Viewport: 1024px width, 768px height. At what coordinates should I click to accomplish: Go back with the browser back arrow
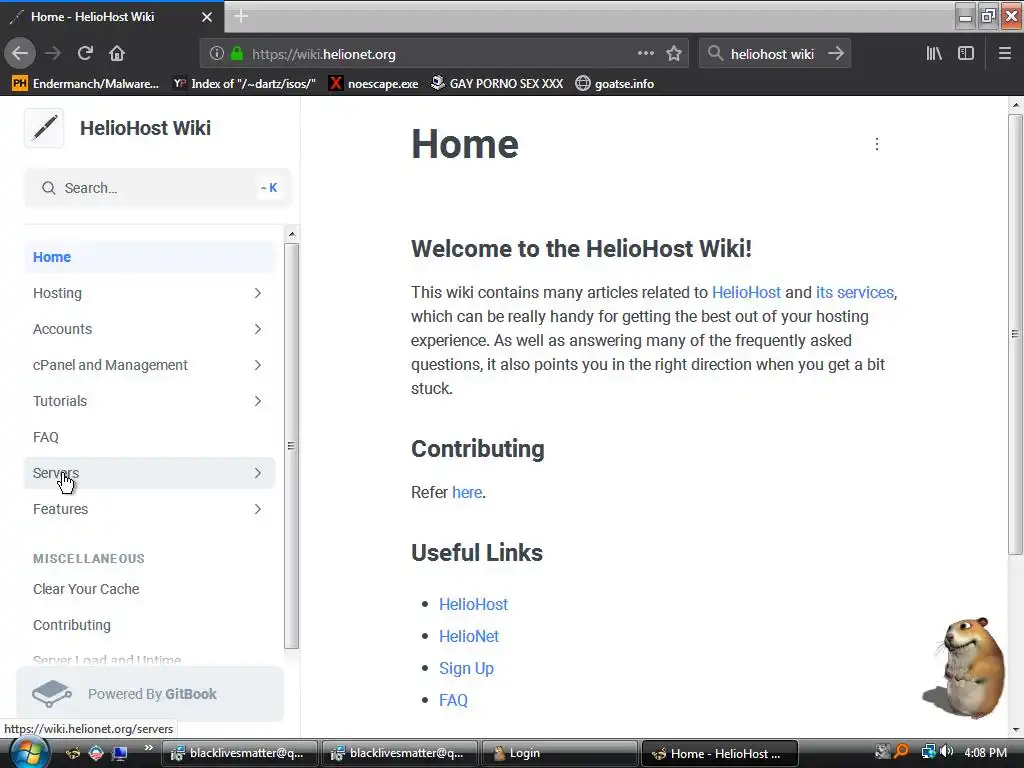[20, 54]
